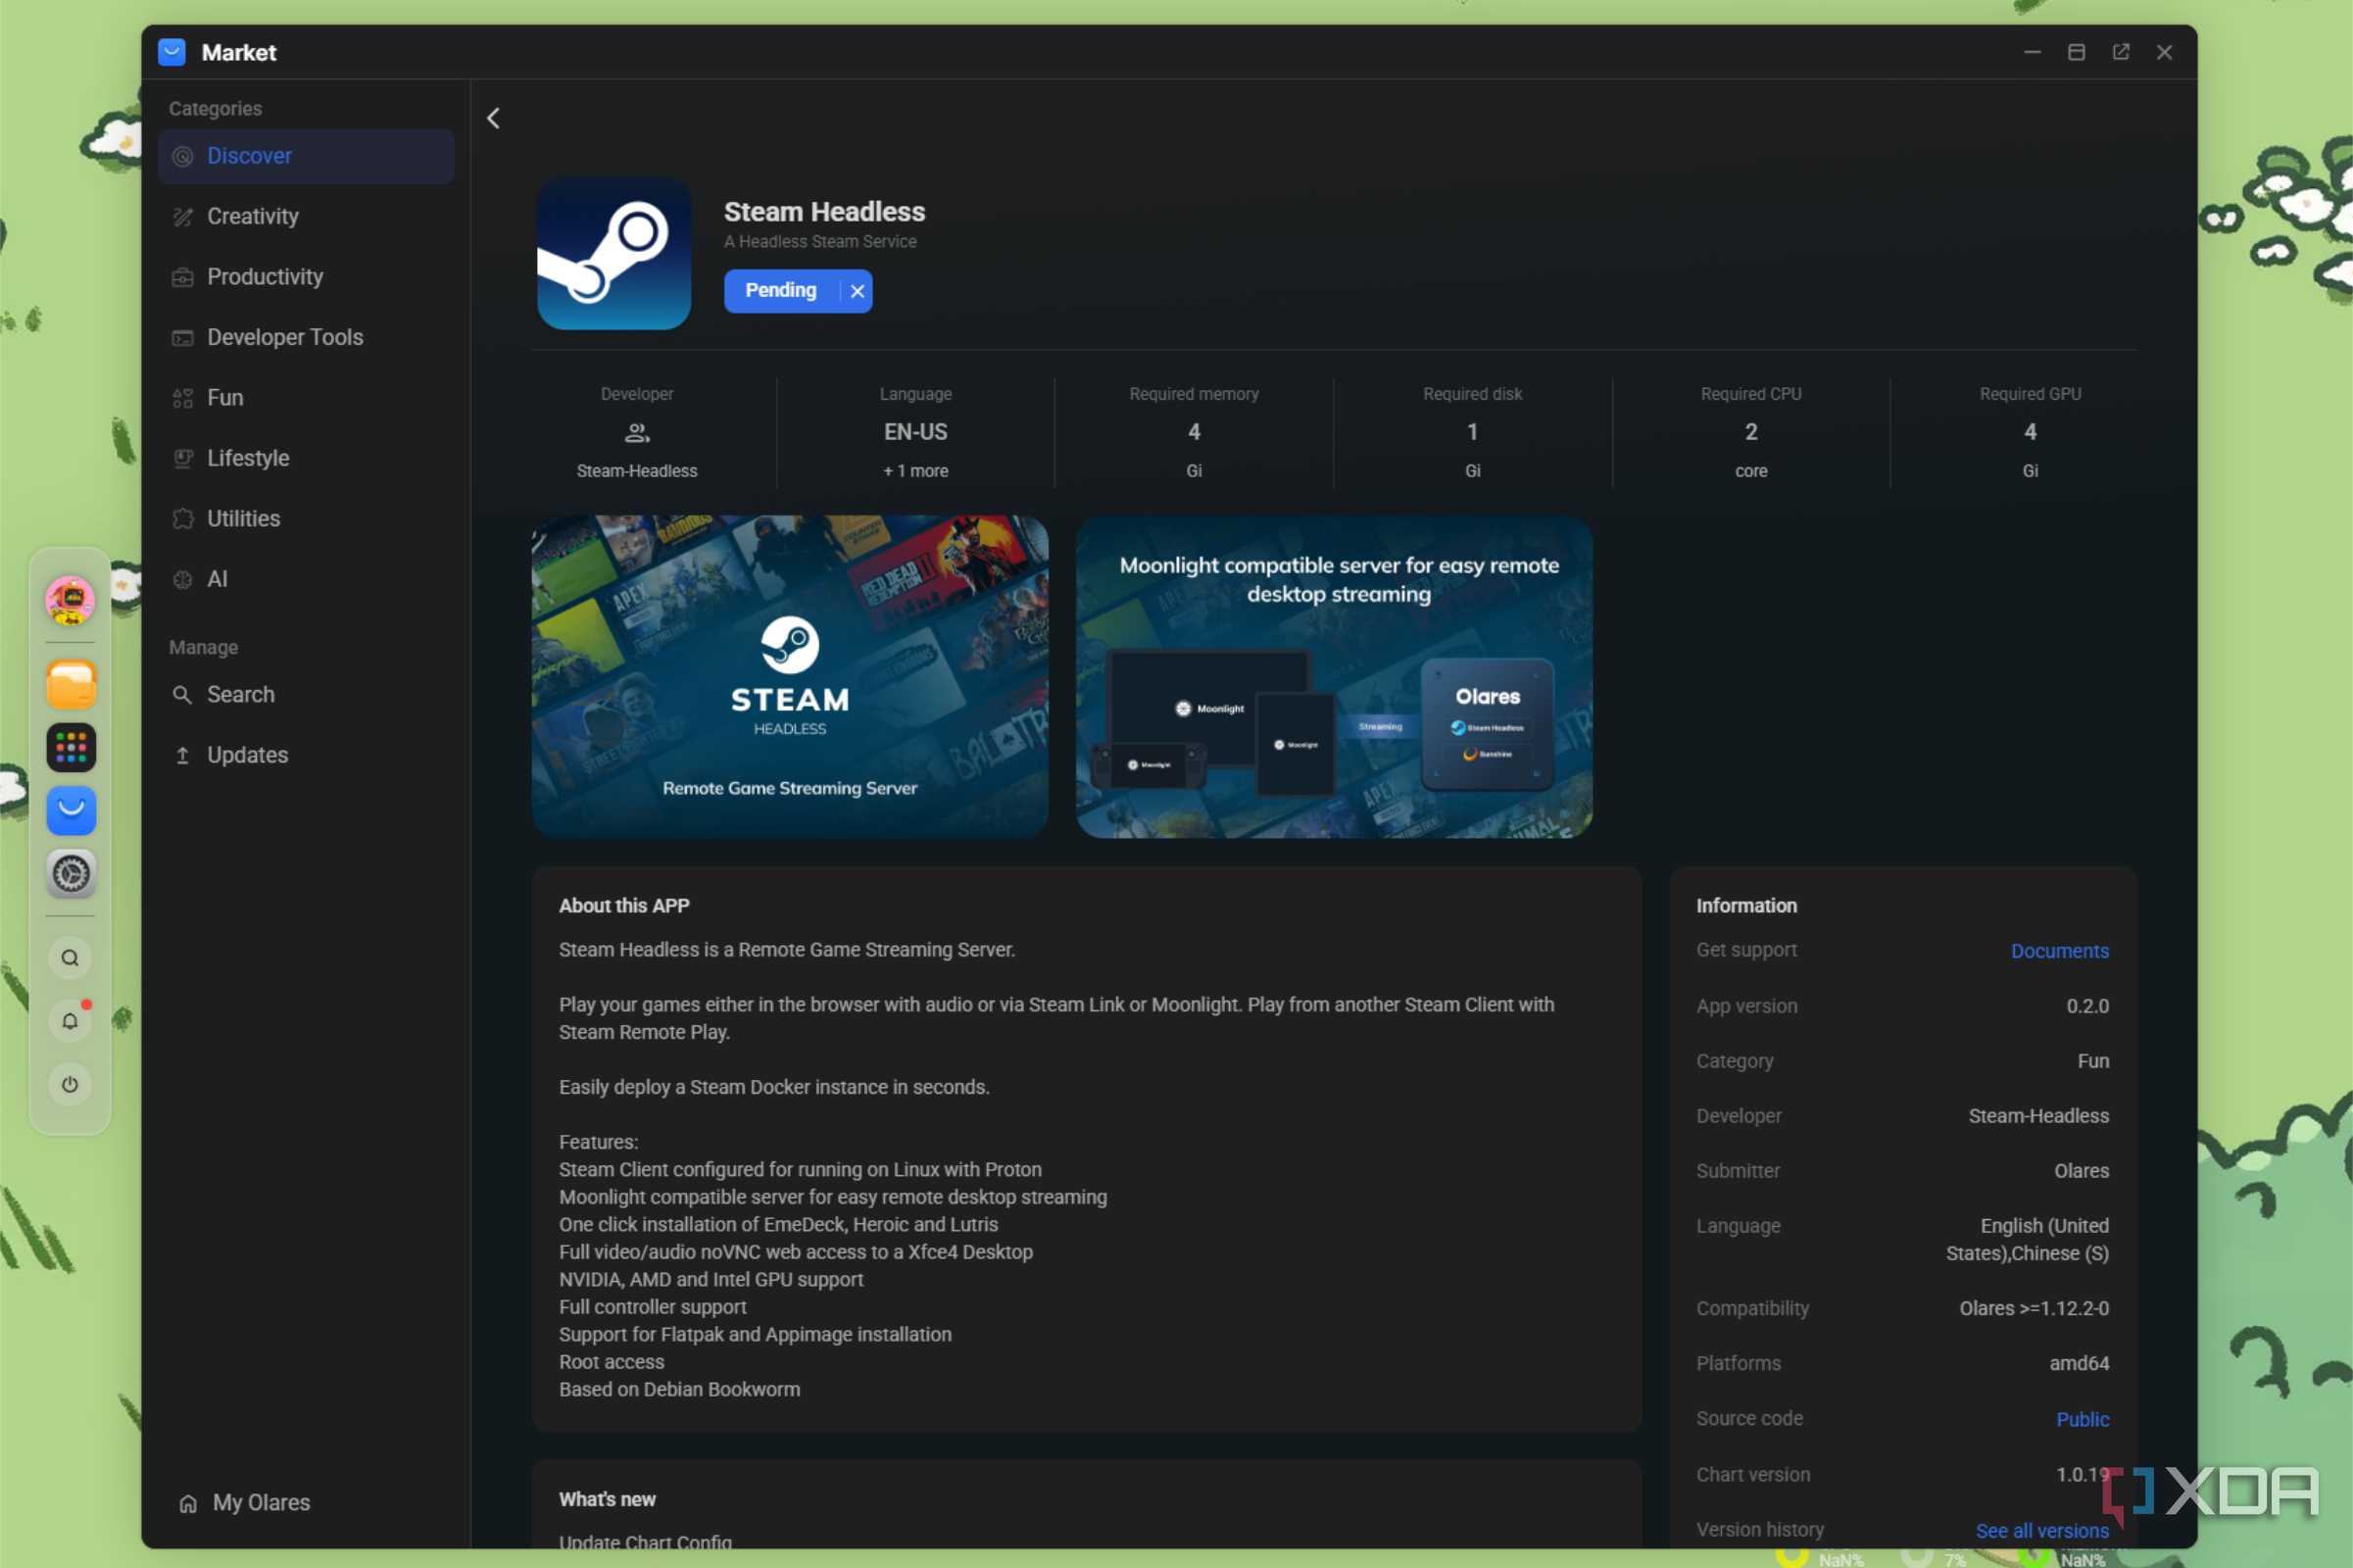Open the user avatar in dock
2353x1568 pixels.
pos(70,599)
